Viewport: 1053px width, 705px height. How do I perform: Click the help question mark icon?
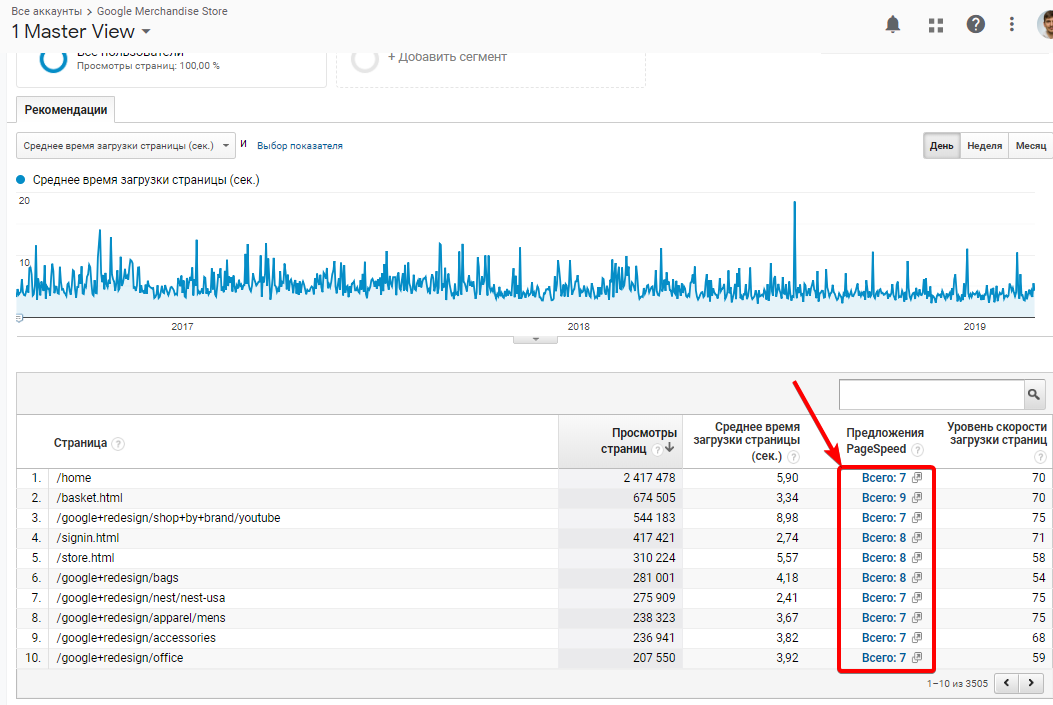coord(976,25)
